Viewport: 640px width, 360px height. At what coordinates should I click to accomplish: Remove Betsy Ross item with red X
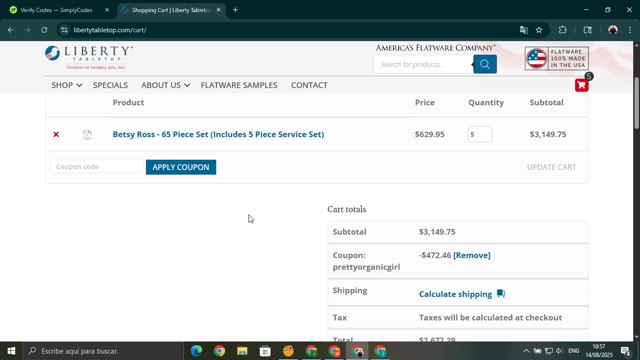56,134
